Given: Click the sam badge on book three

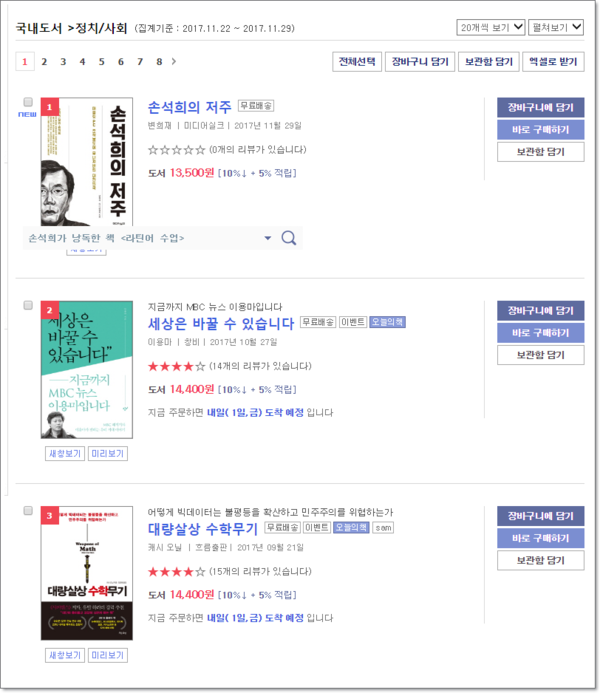Looking at the screenshot, I should 383,528.
